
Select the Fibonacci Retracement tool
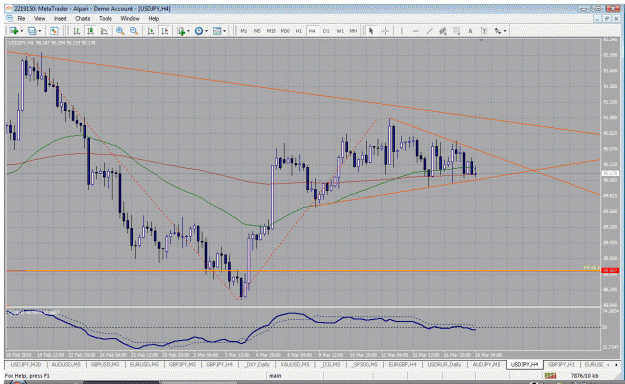click(x=456, y=31)
